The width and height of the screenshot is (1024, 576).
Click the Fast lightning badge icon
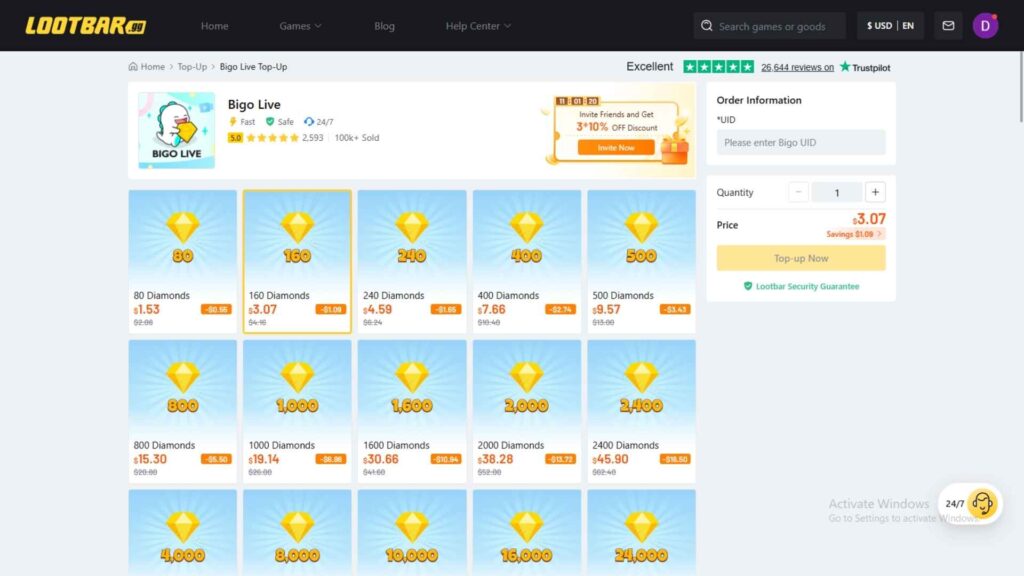tap(232, 121)
